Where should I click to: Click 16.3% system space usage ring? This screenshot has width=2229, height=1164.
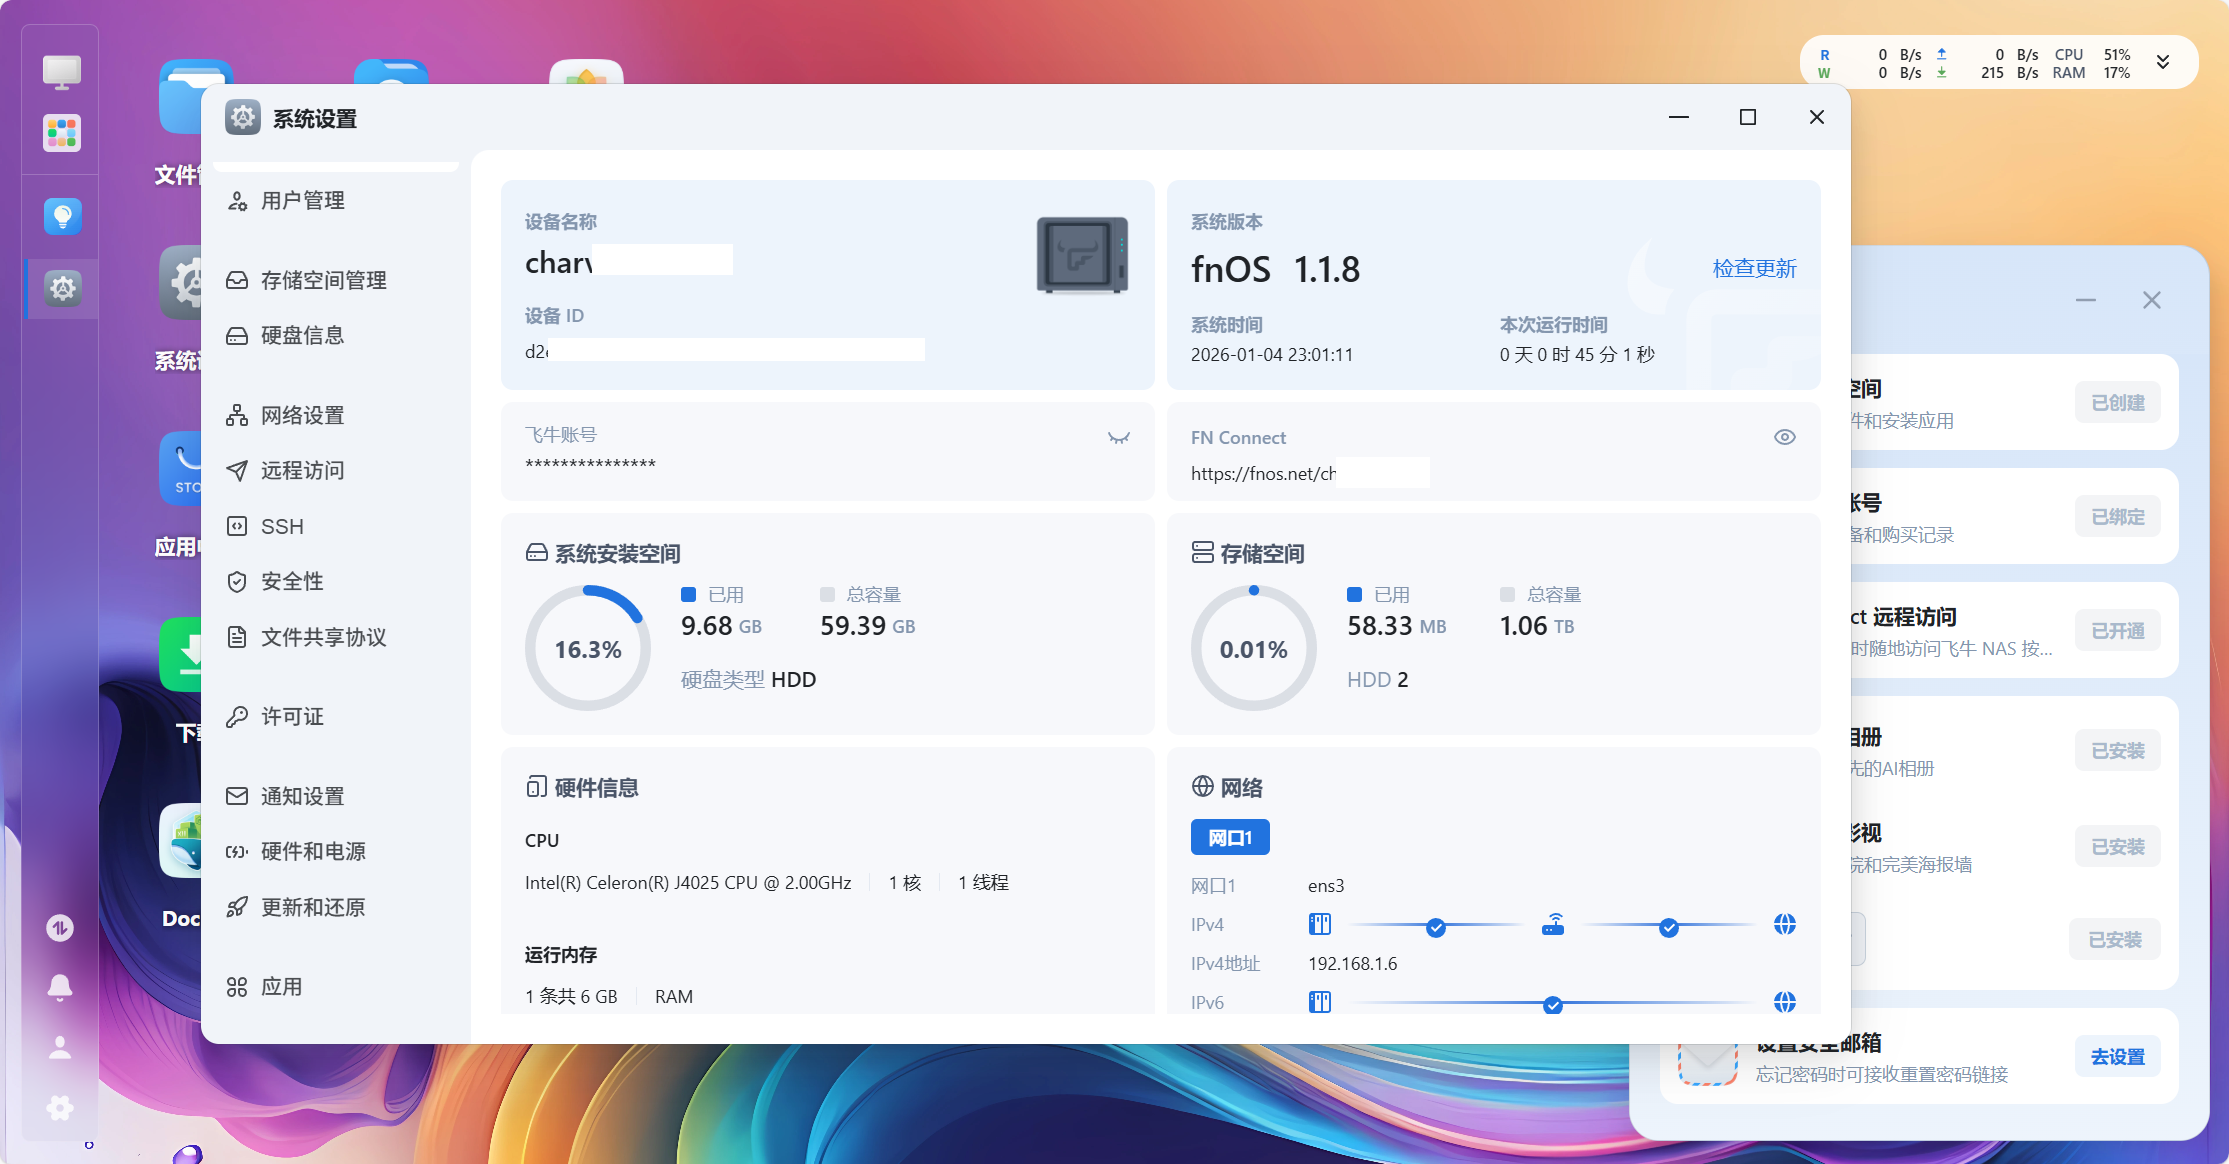coord(587,649)
